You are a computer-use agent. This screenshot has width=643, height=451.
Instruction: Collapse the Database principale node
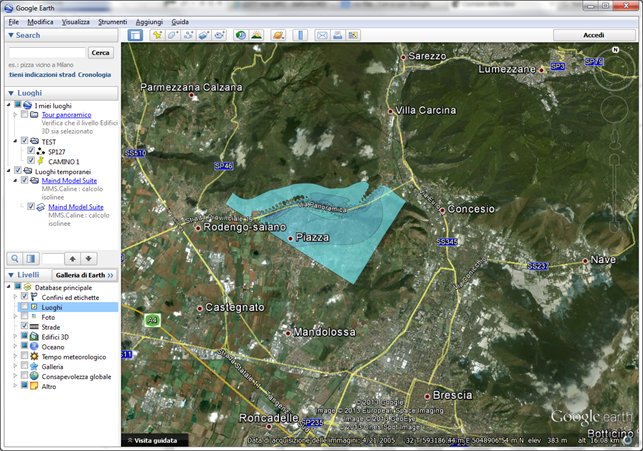tap(9, 287)
